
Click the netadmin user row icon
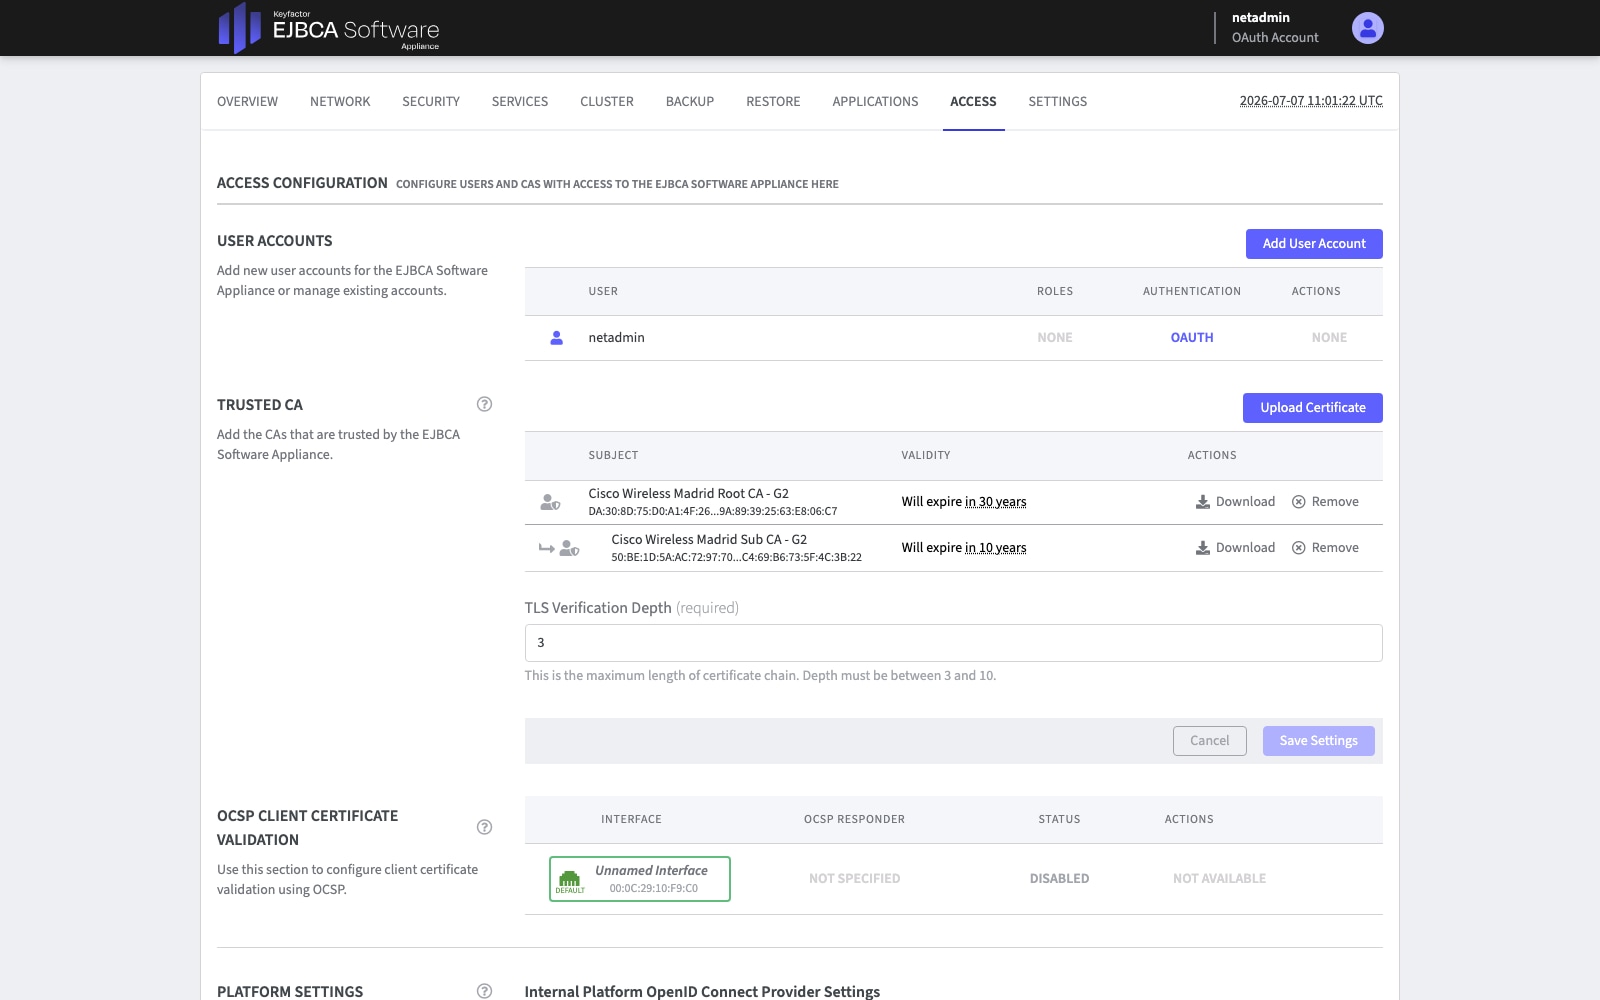coord(557,338)
